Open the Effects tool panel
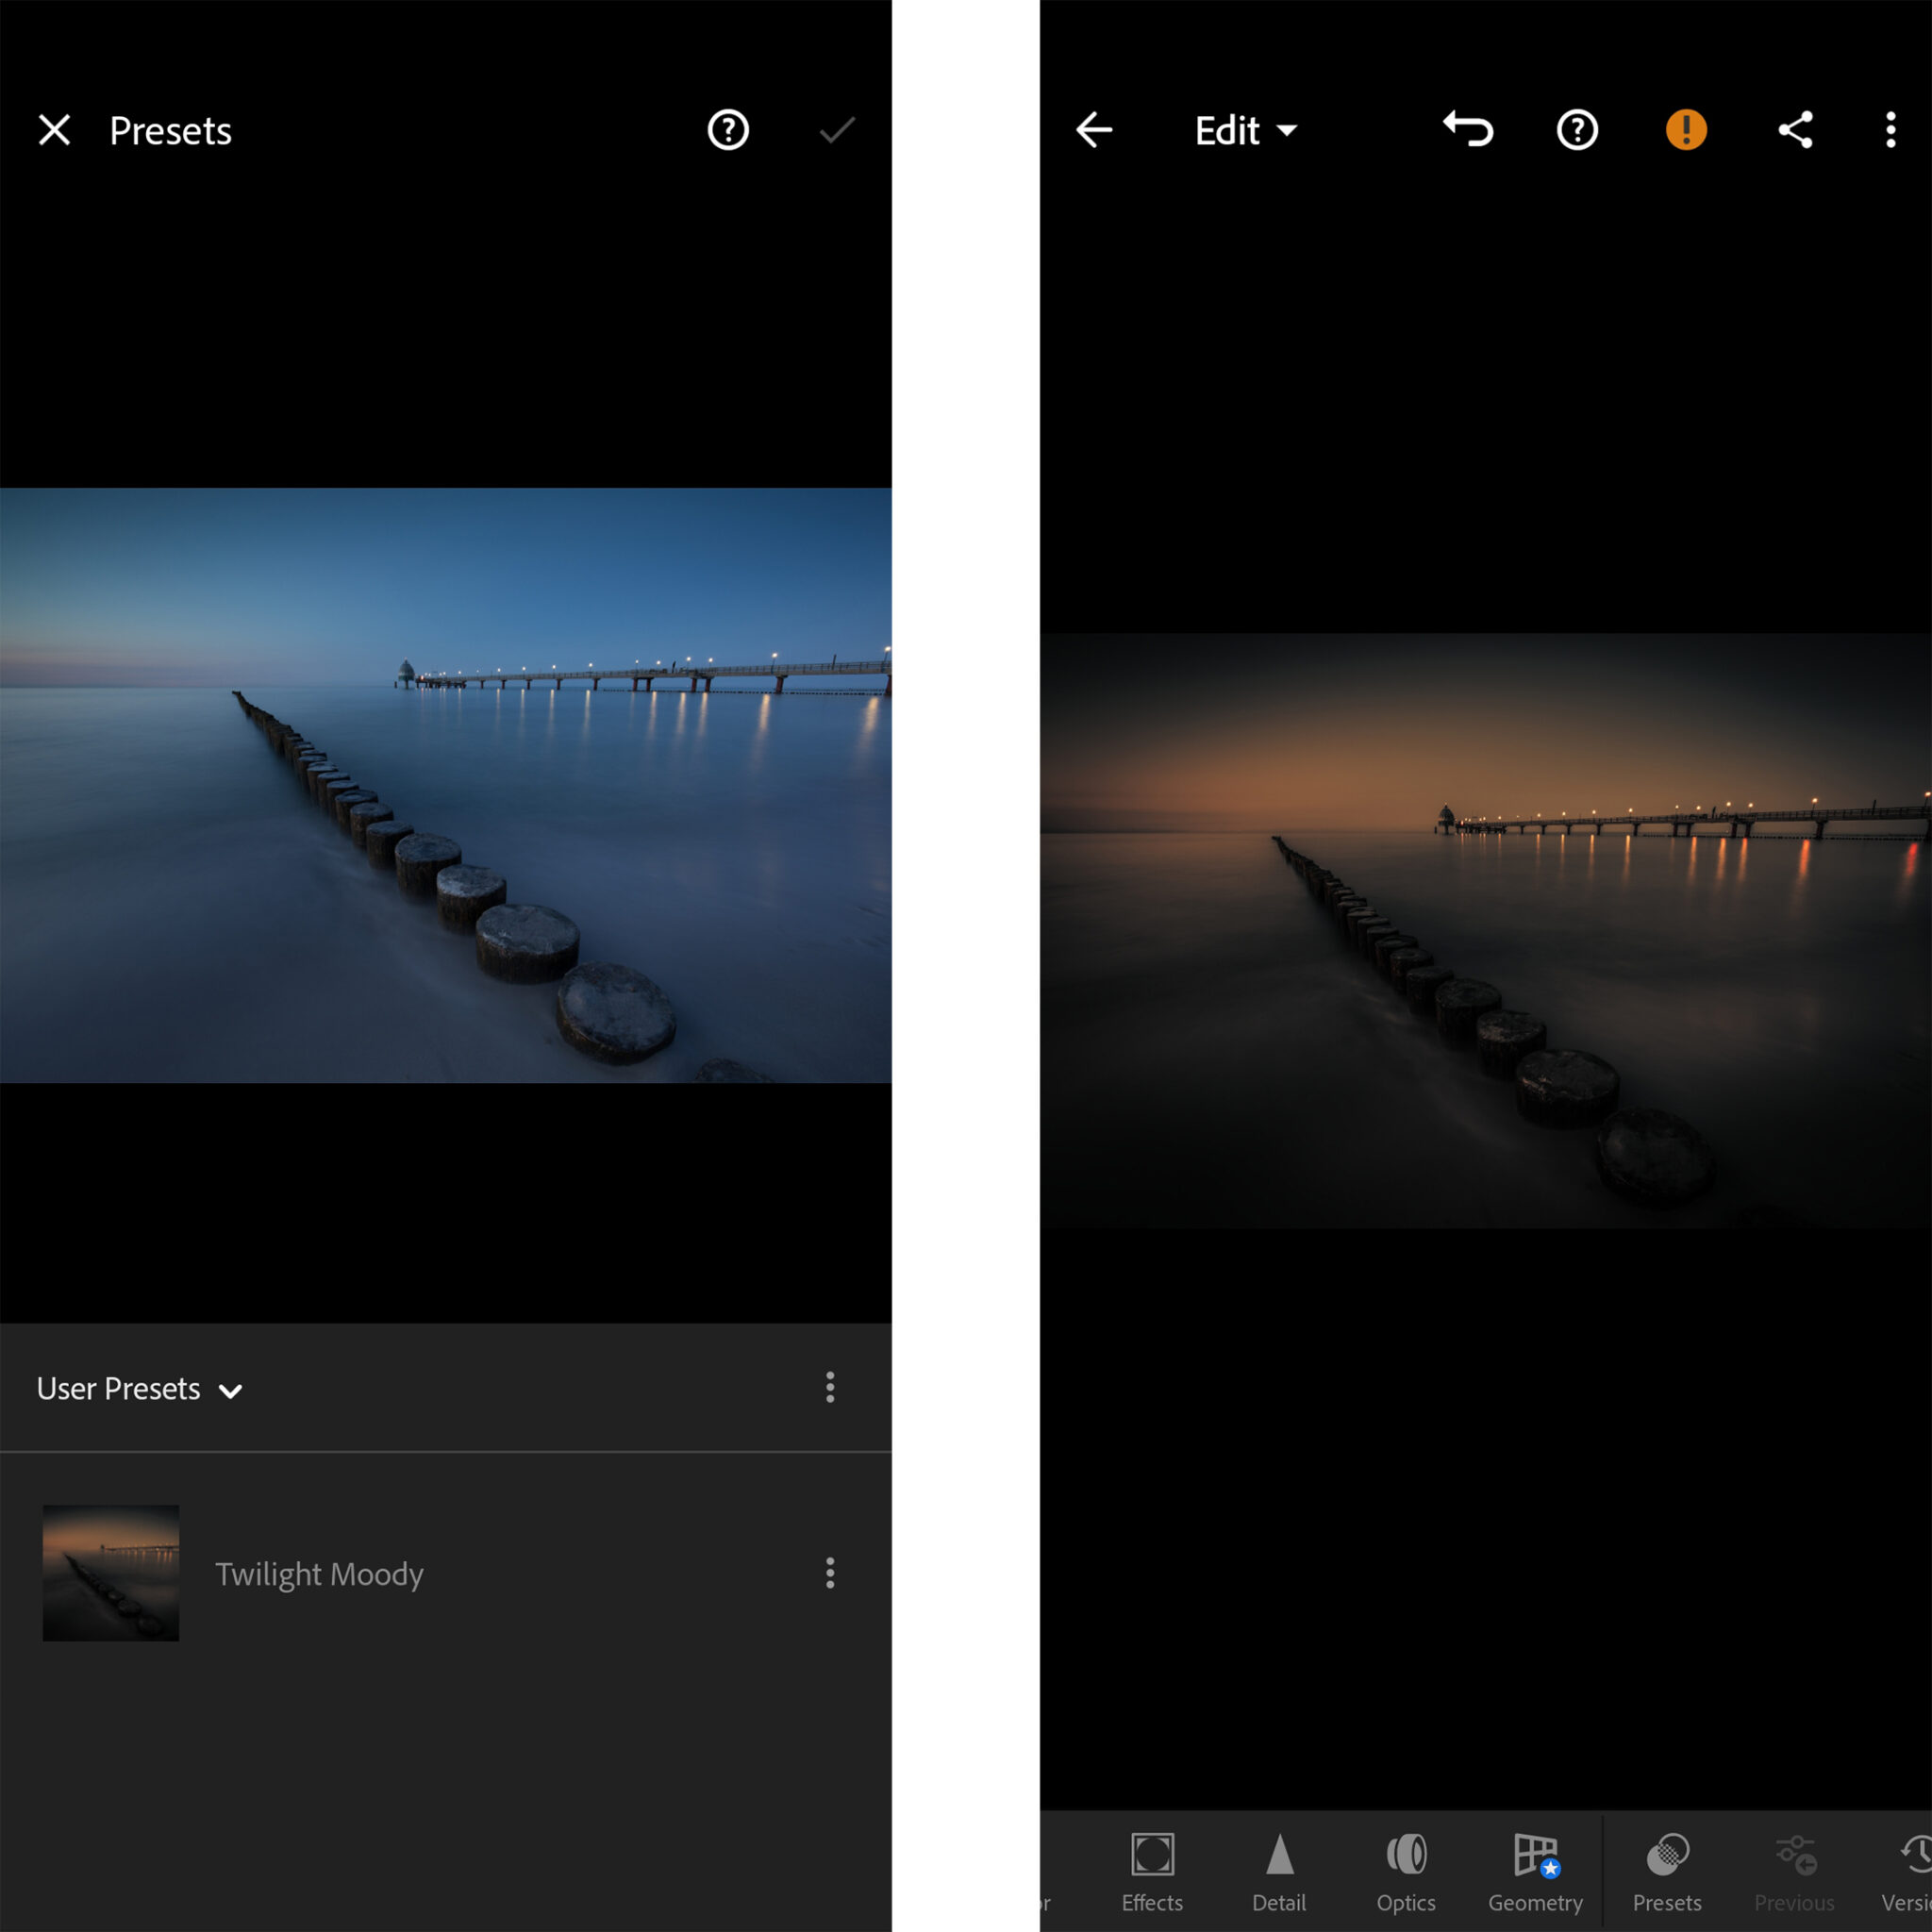1932x1932 pixels. 1152,1872
